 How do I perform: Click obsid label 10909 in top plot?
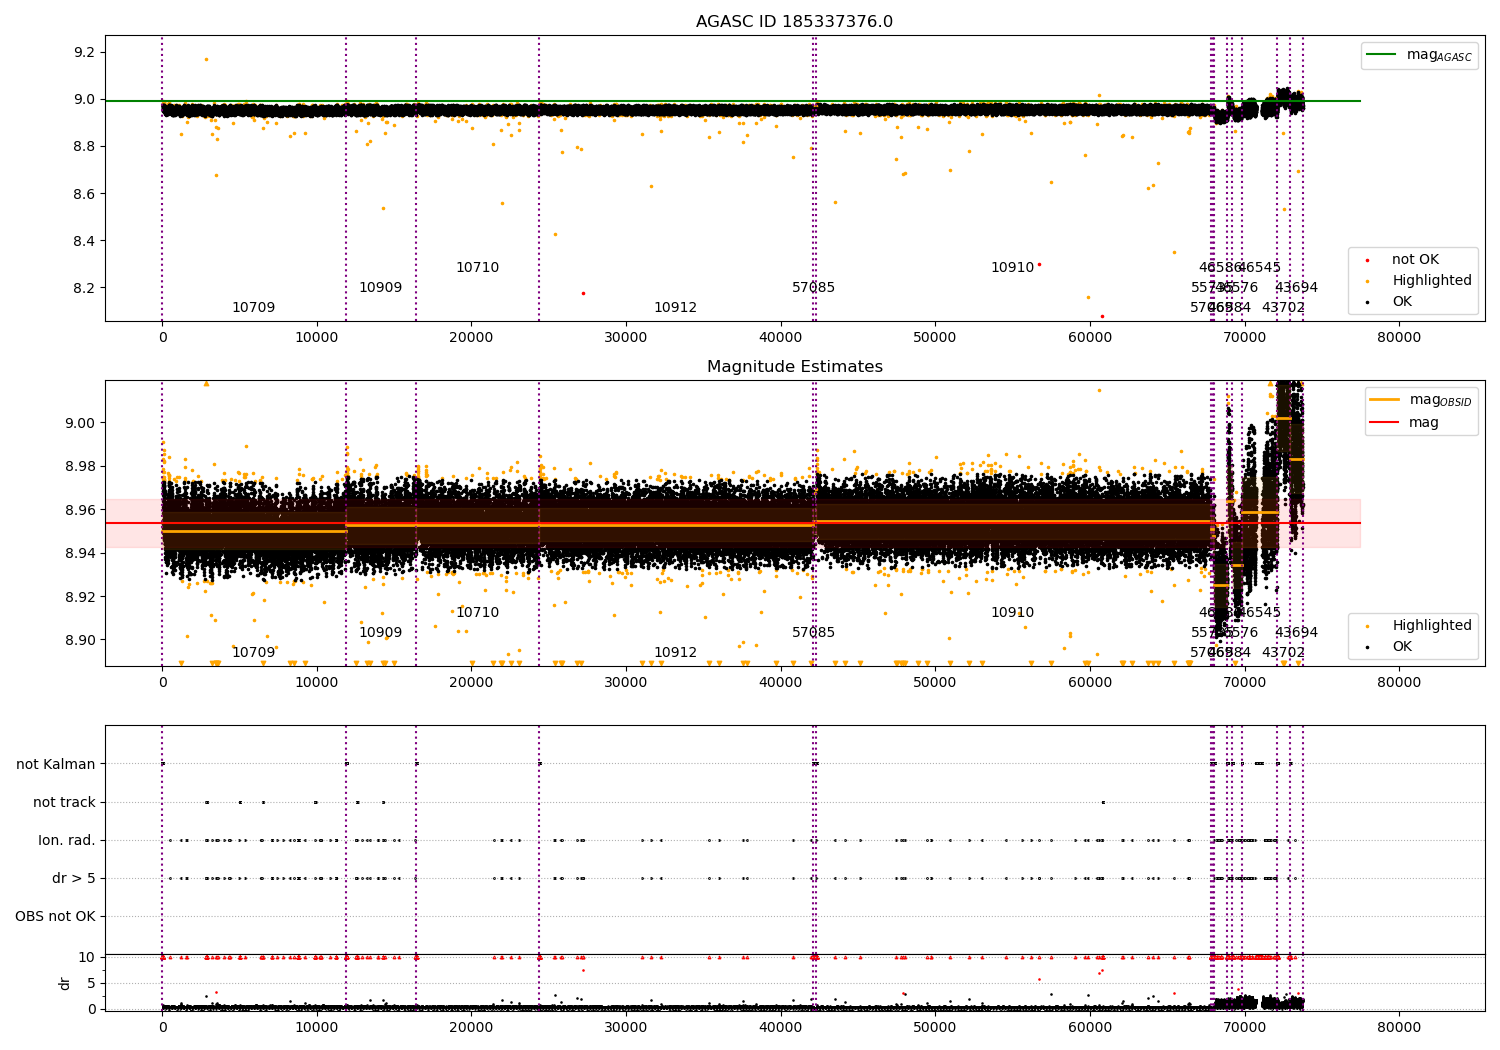380,288
